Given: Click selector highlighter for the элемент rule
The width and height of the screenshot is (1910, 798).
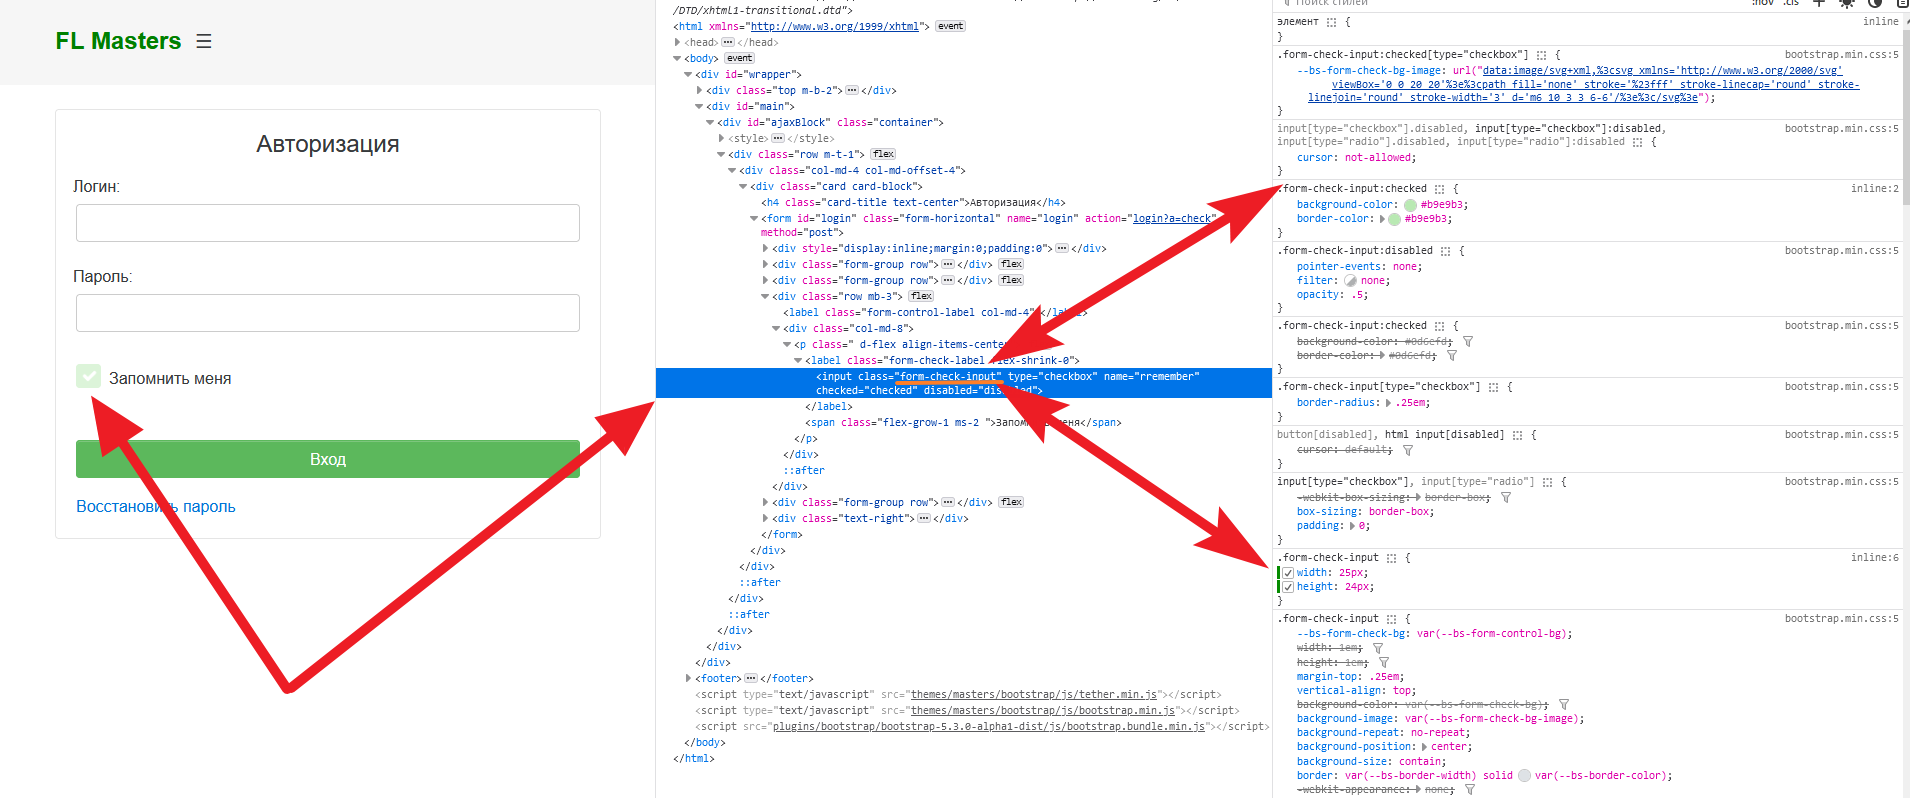Looking at the screenshot, I should (x=1331, y=21).
